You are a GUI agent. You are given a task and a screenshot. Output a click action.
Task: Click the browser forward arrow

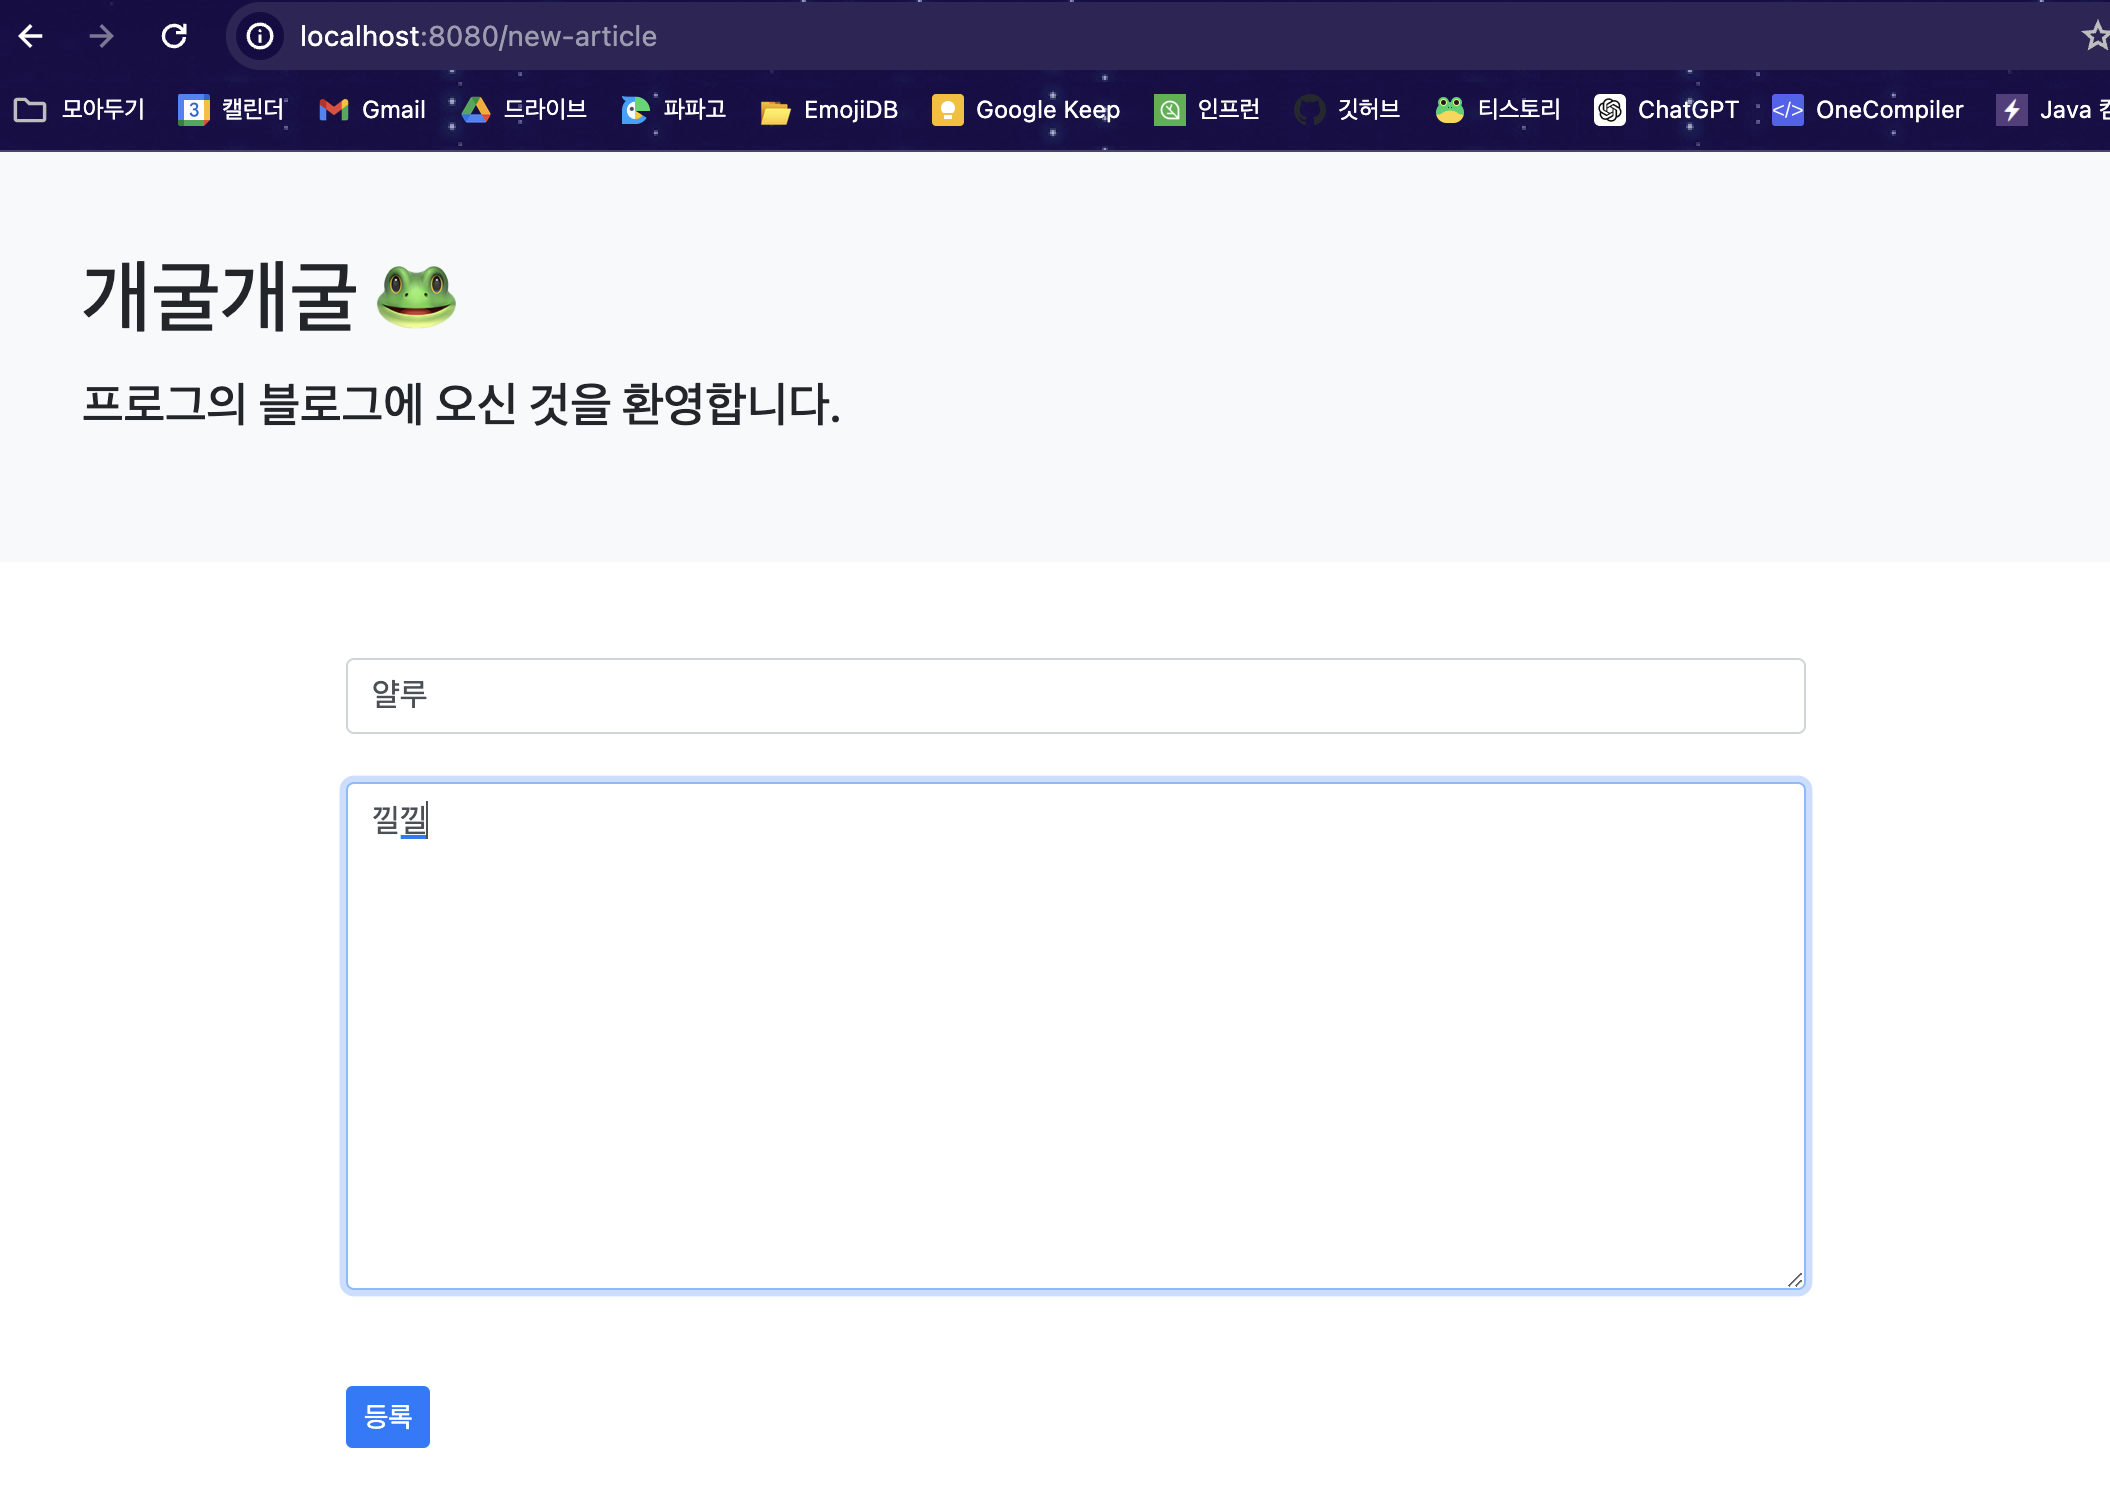(x=101, y=37)
